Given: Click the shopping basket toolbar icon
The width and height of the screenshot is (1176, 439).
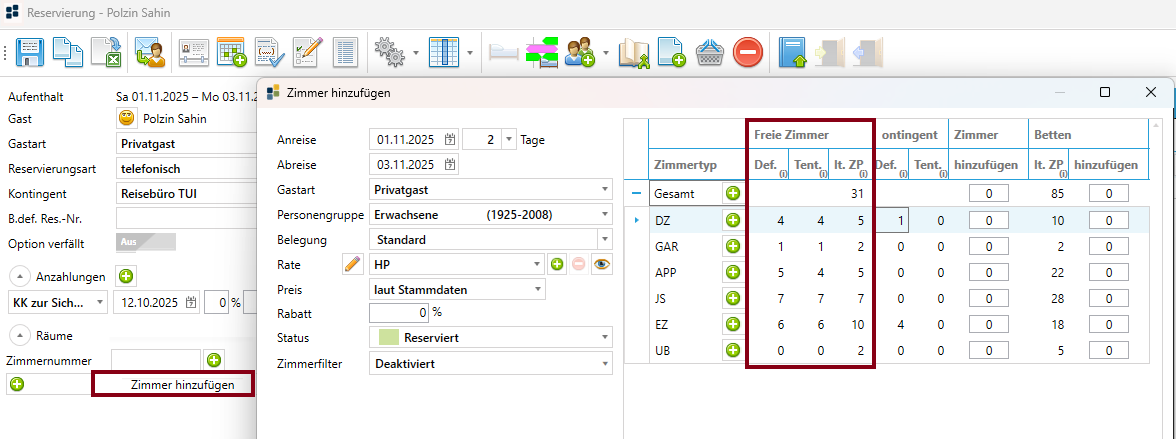Looking at the screenshot, I should click(710, 52).
